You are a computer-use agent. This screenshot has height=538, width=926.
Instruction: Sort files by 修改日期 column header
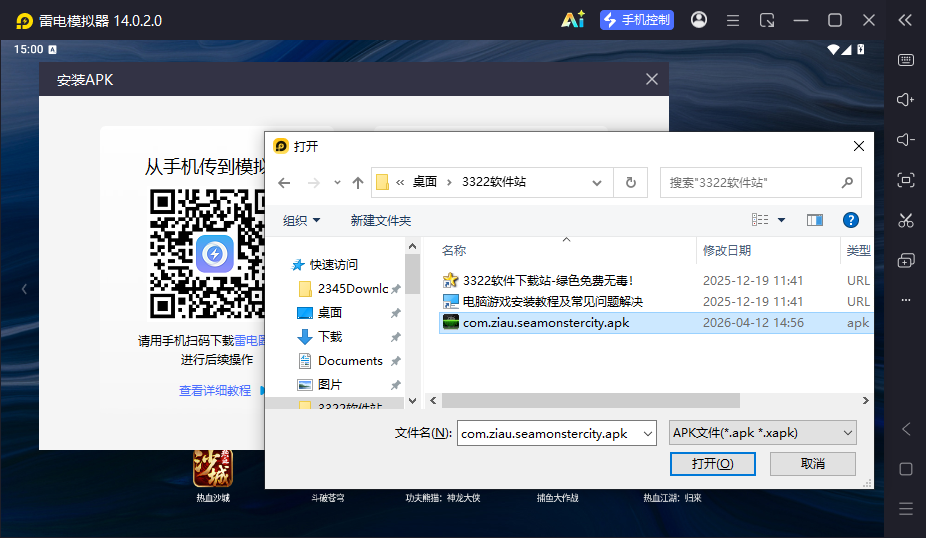coord(726,250)
